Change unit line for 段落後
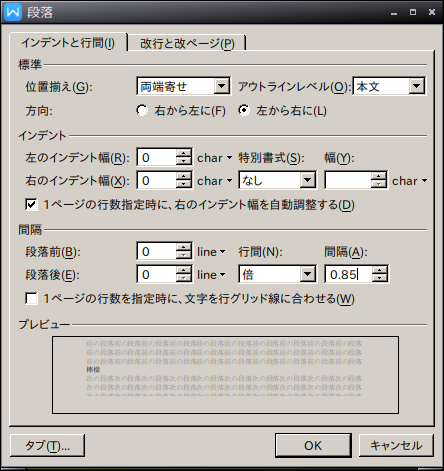 click(211, 275)
